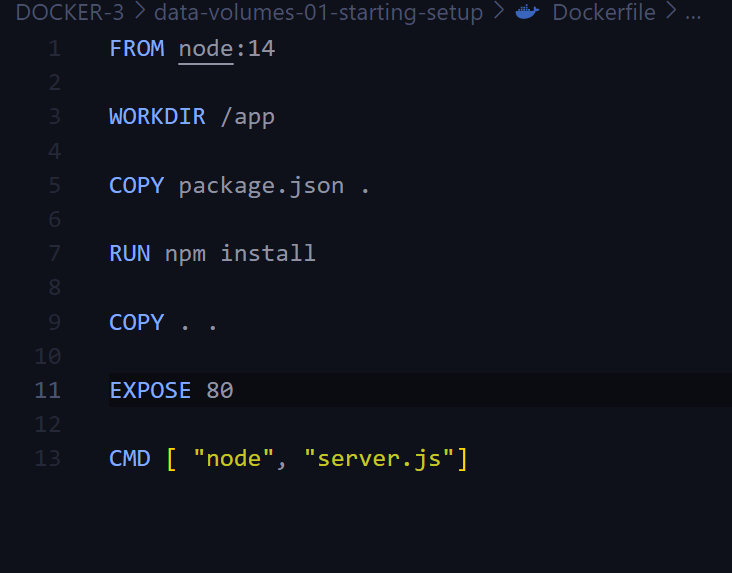732x573 pixels.
Task: Click the chevron after DOCKER-3 breadcrumb
Action: [140, 12]
